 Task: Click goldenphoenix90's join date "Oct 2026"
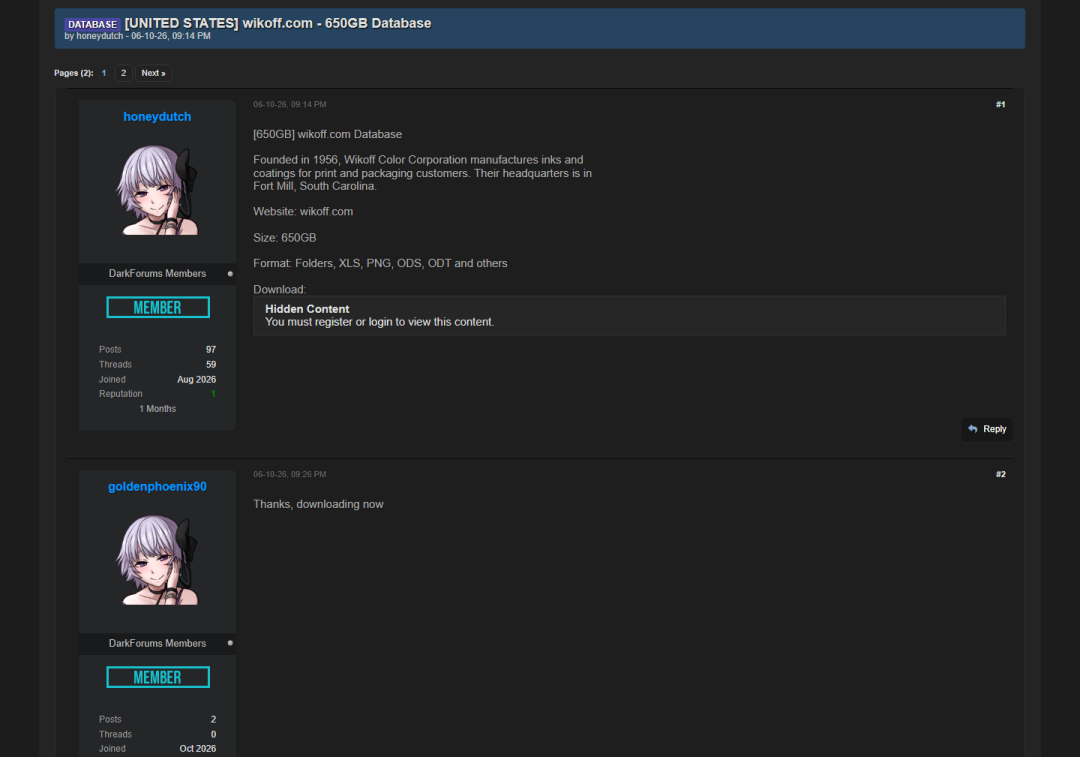(198, 749)
